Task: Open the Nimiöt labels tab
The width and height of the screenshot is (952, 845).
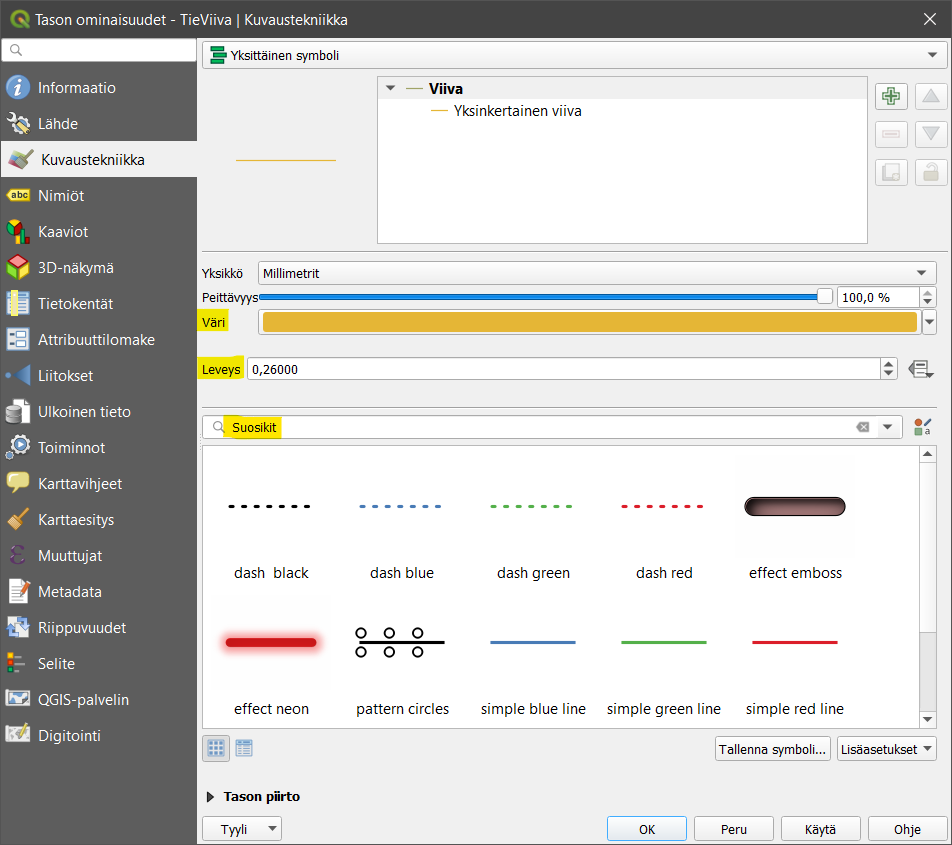Action: (x=61, y=196)
